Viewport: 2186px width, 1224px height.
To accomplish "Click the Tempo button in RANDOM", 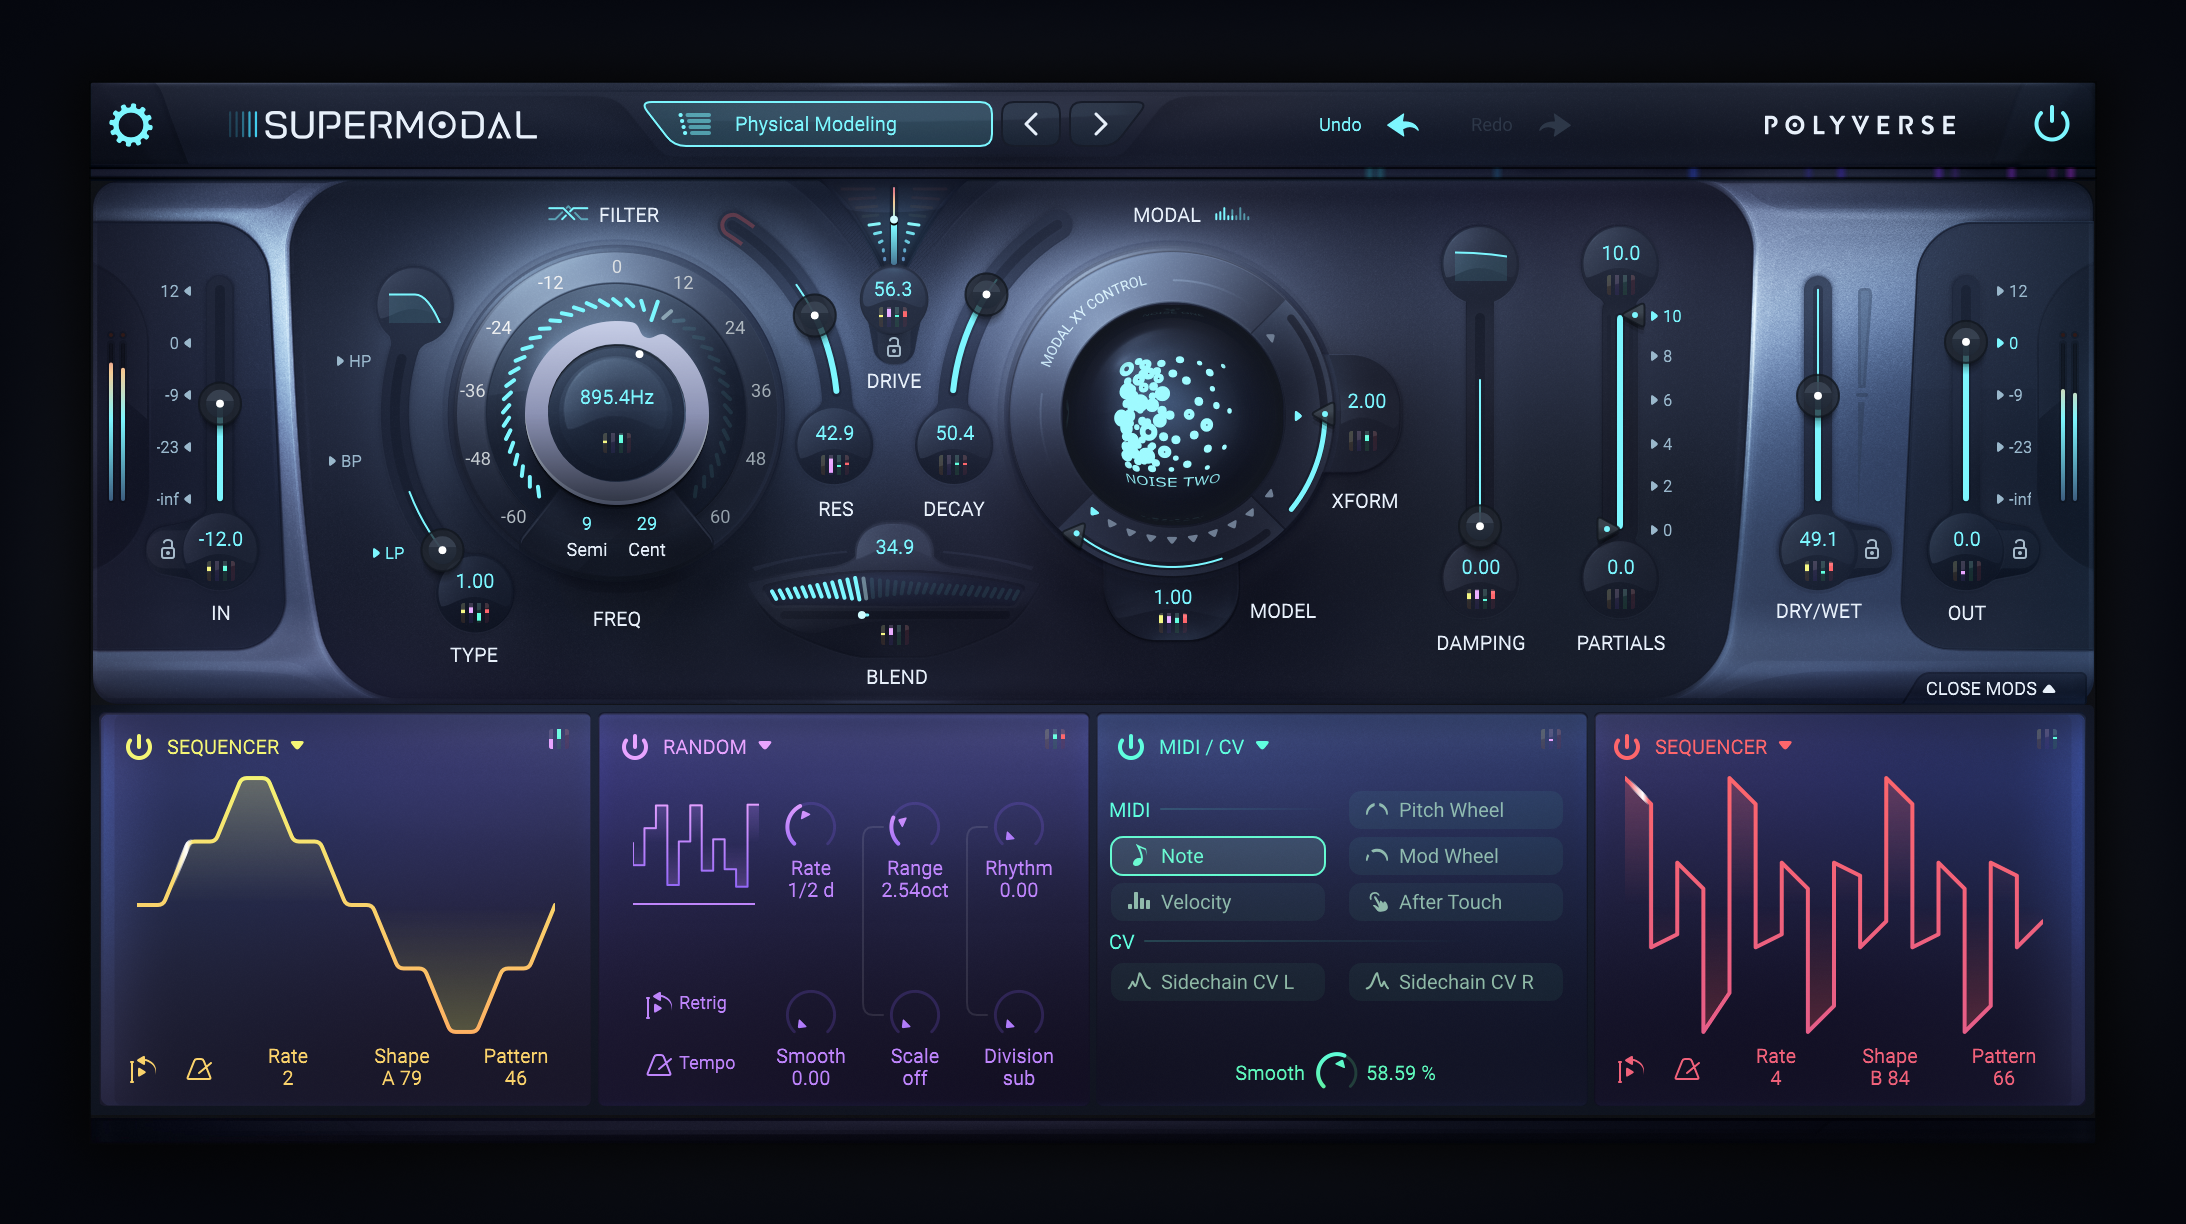I will coord(691,1063).
